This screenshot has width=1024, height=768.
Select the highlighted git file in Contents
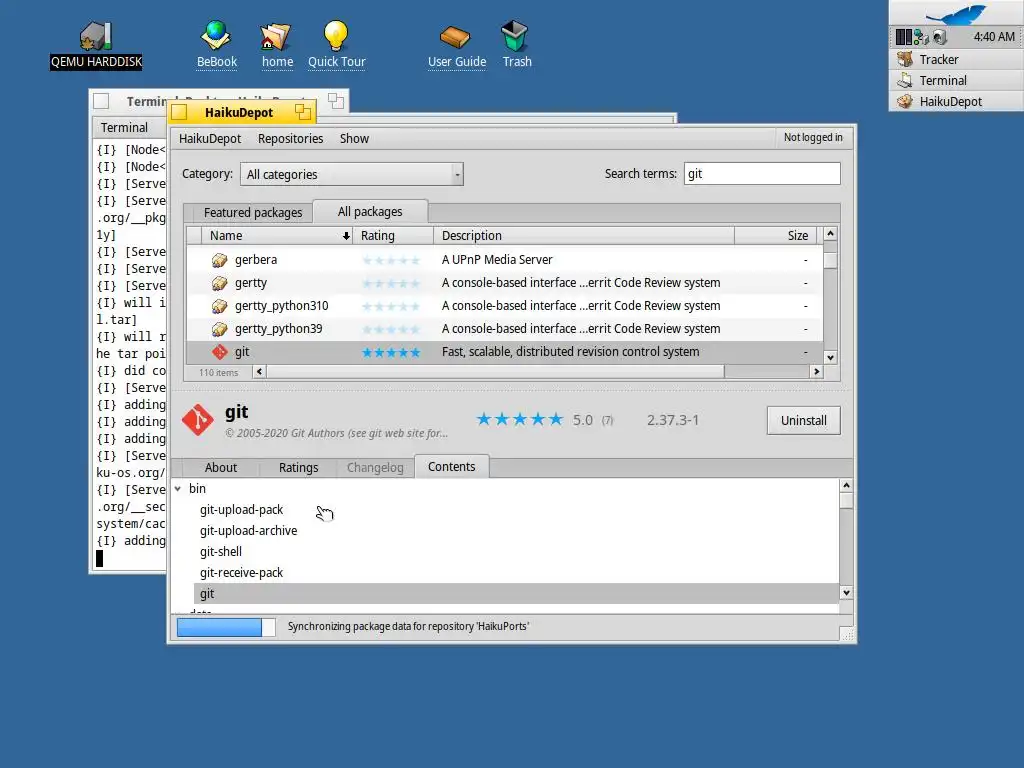(x=516, y=594)
